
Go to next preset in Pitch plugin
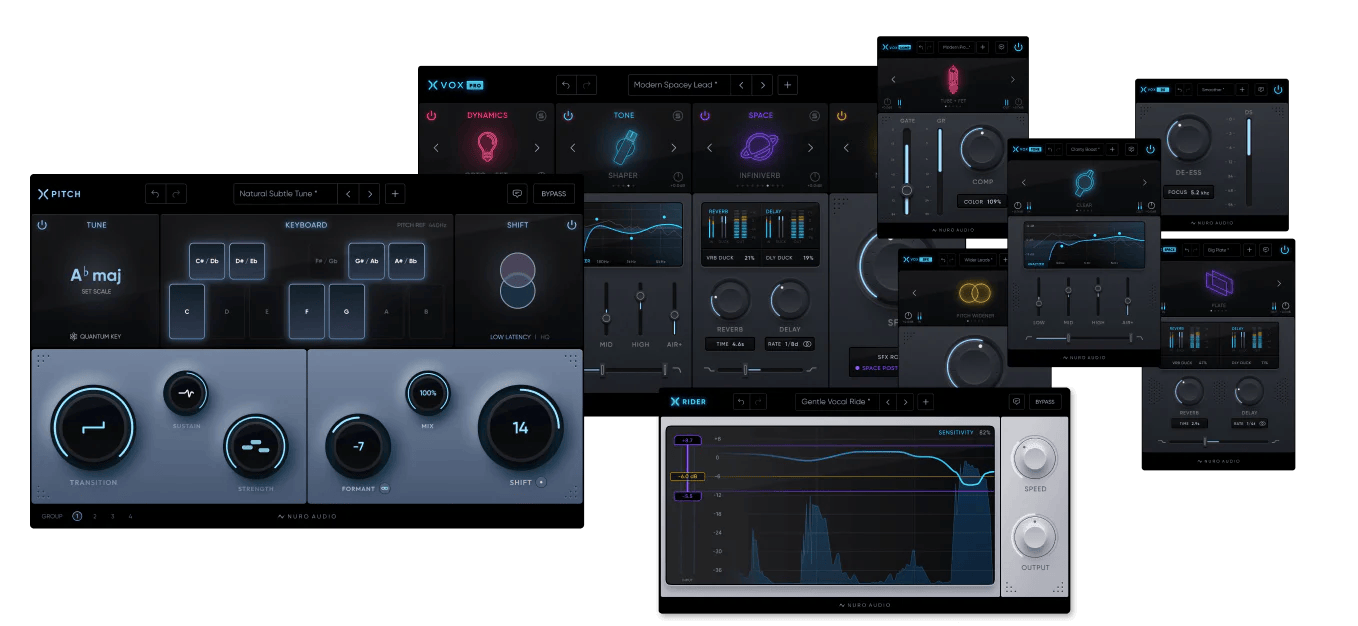tap(370, 194)
